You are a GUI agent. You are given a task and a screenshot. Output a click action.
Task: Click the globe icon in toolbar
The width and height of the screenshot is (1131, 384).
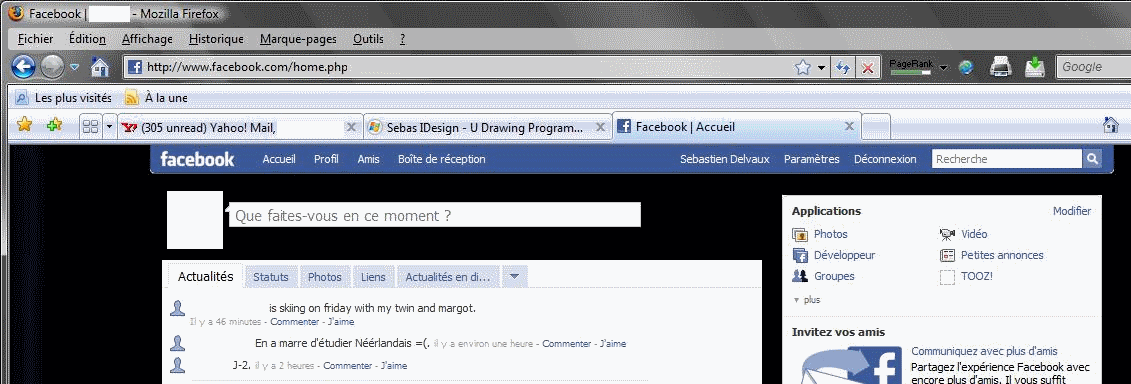coord(966,67)
